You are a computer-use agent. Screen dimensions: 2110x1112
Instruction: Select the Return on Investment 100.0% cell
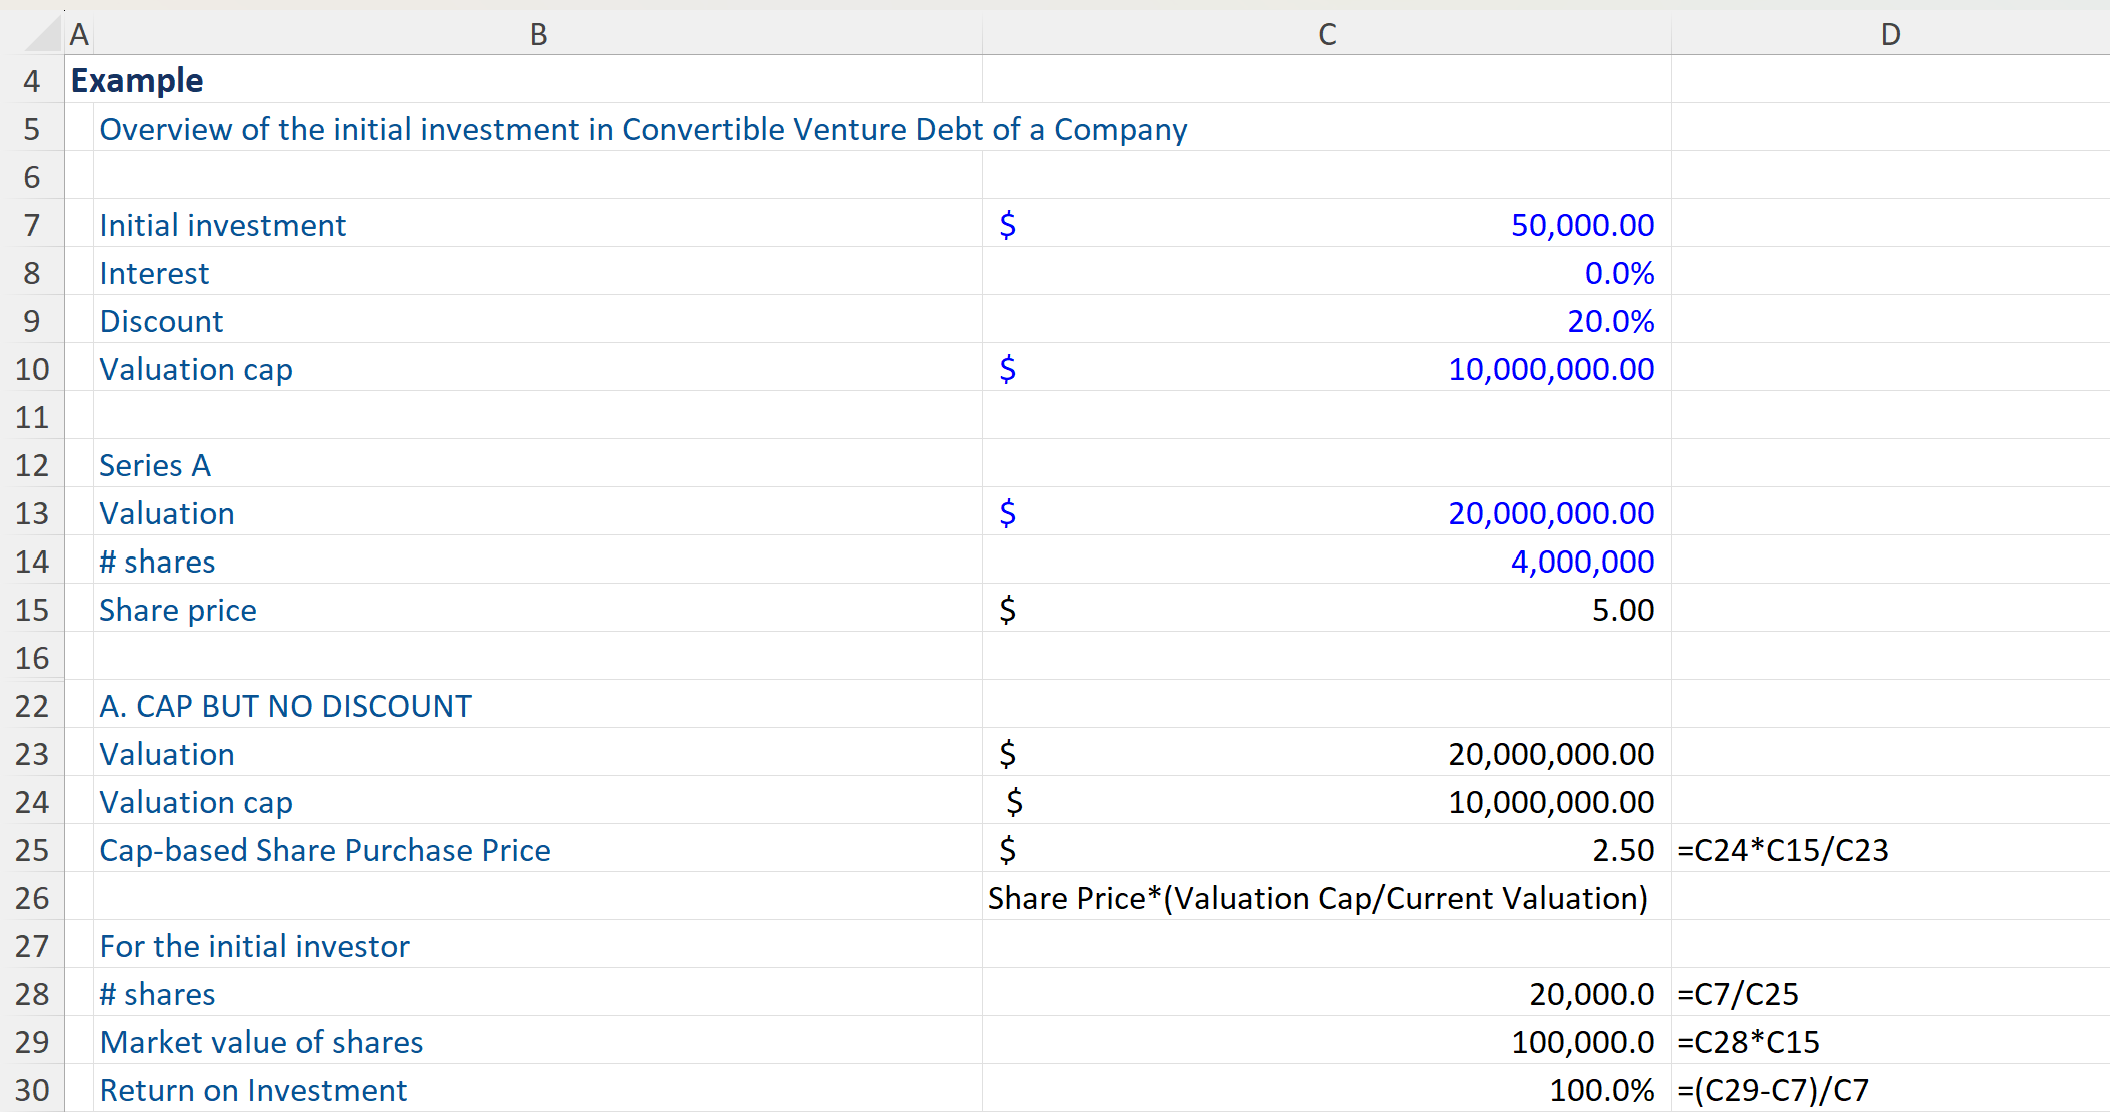tap(1600, 1090)
